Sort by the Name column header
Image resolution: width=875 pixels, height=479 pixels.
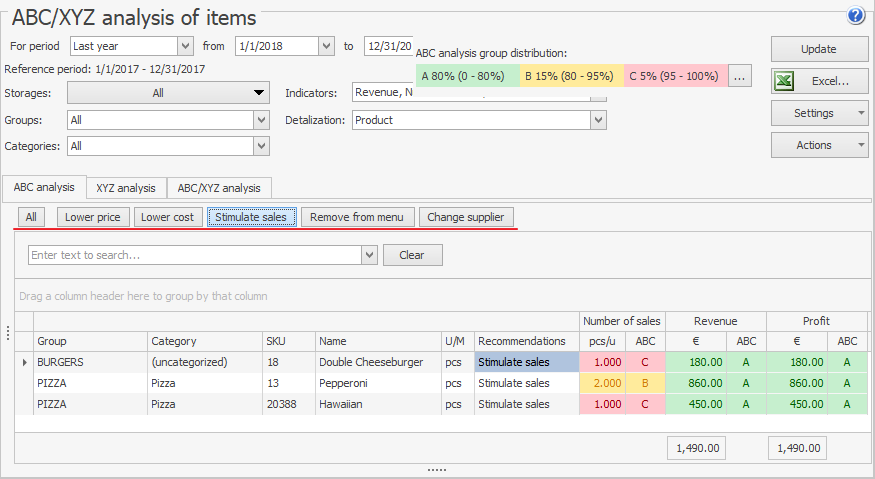pos(378,341)
